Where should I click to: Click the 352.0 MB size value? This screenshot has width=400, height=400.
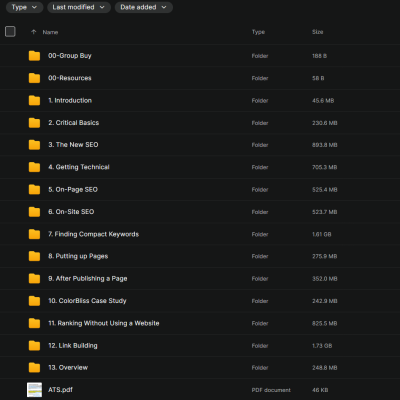[325, 279]
